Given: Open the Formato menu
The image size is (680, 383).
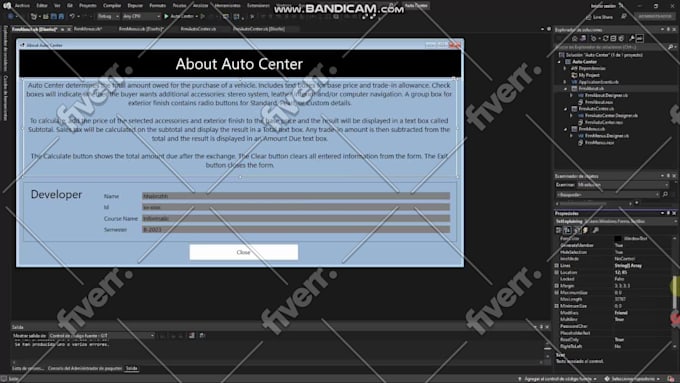Looking at the screenshot, I should 157,6.
